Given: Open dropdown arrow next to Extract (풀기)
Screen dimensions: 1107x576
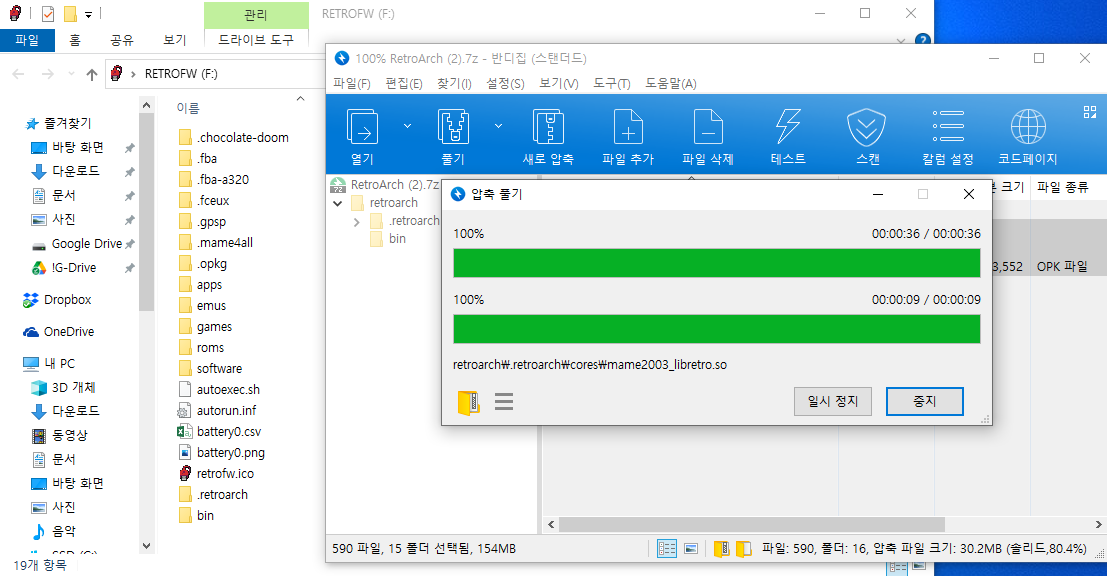Looking at the screenshot, I should [498, 126].
